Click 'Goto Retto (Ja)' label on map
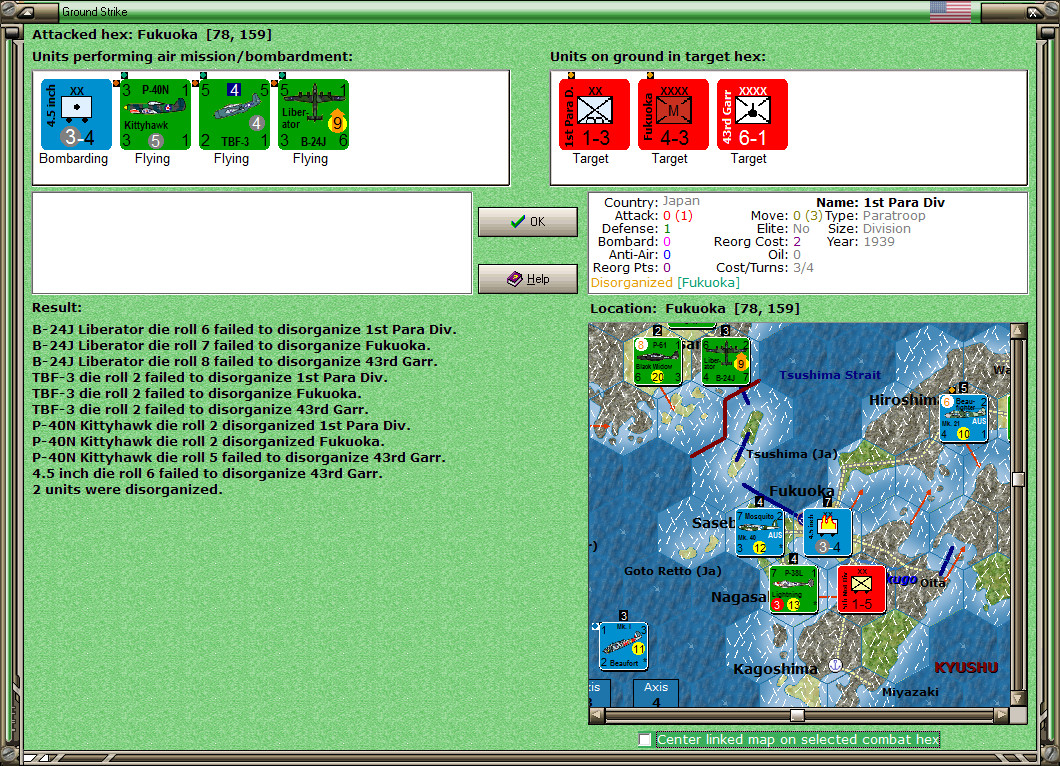Viewport: 1060px width, 766px height. click(673, 571)
